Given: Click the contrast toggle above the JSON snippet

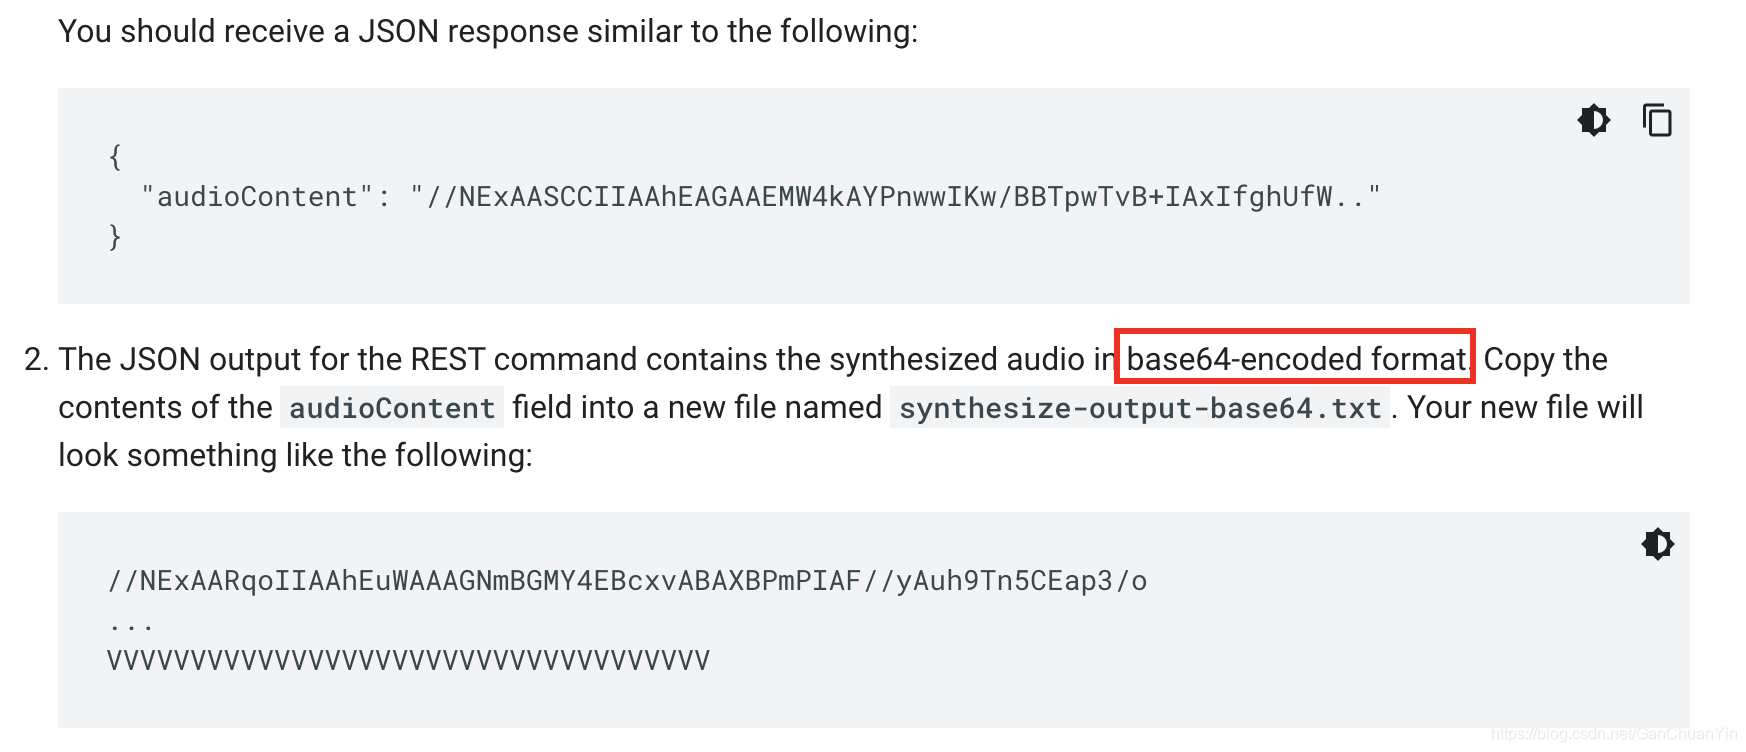Looking at the screenshot, I should click(x=1594, y=120).
